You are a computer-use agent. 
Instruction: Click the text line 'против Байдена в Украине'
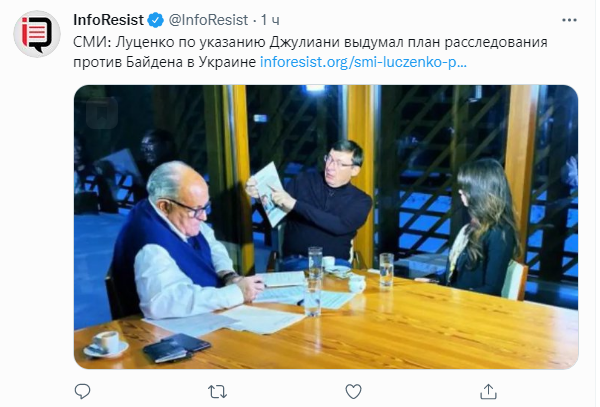[165, 62]
